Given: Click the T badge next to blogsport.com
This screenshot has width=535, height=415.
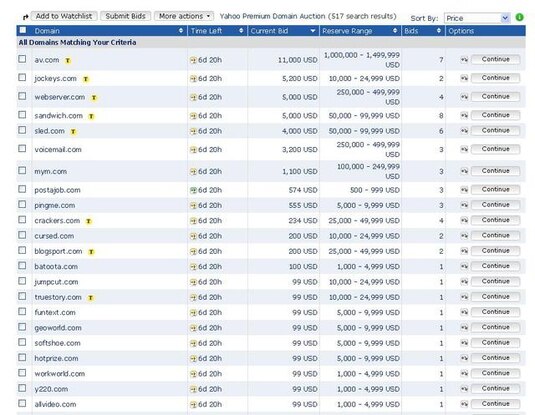Looking at the screenshot, I should (x=91, y=252).
